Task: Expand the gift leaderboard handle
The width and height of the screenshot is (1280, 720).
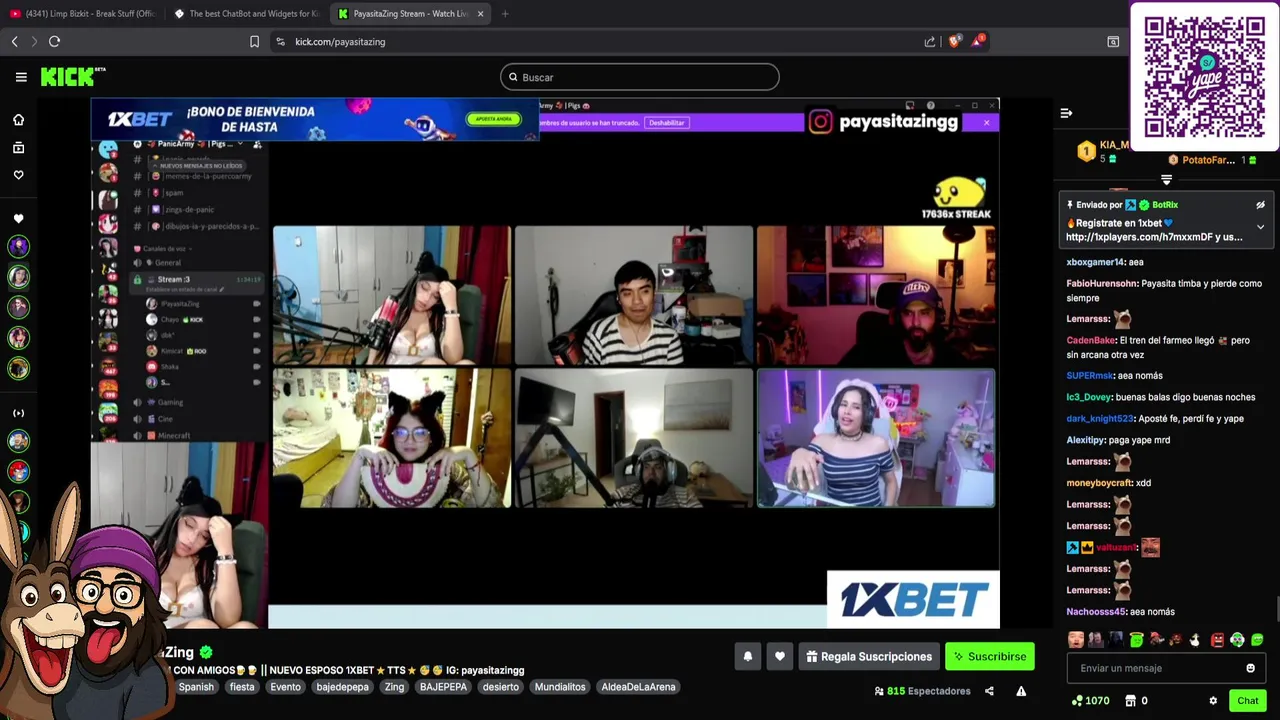Action: (x=1166, y=180)
